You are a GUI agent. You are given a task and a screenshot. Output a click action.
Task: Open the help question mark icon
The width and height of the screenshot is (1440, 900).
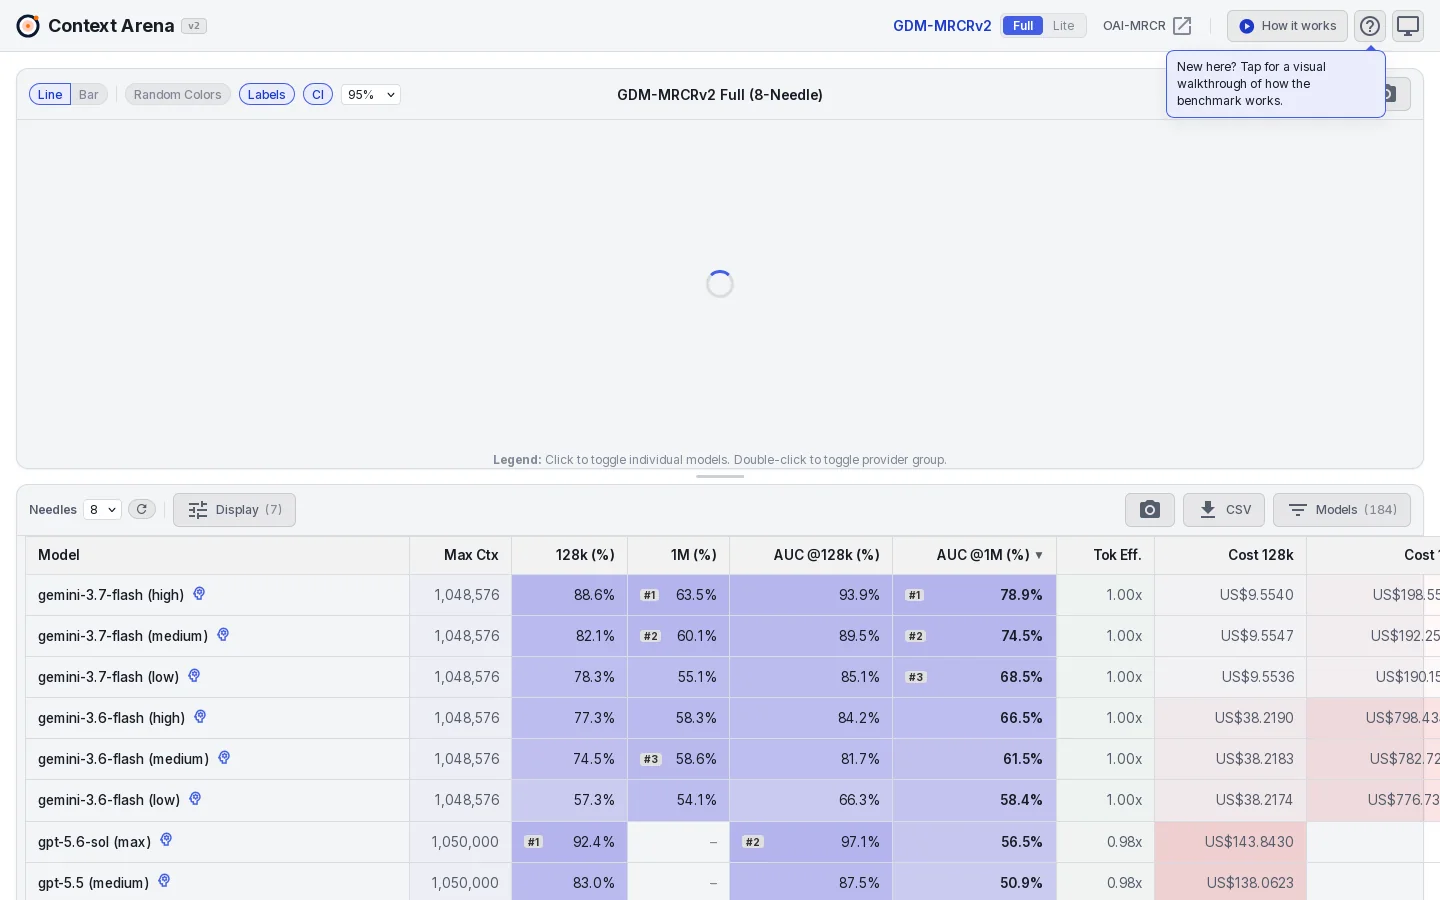tap(1370, 26)
